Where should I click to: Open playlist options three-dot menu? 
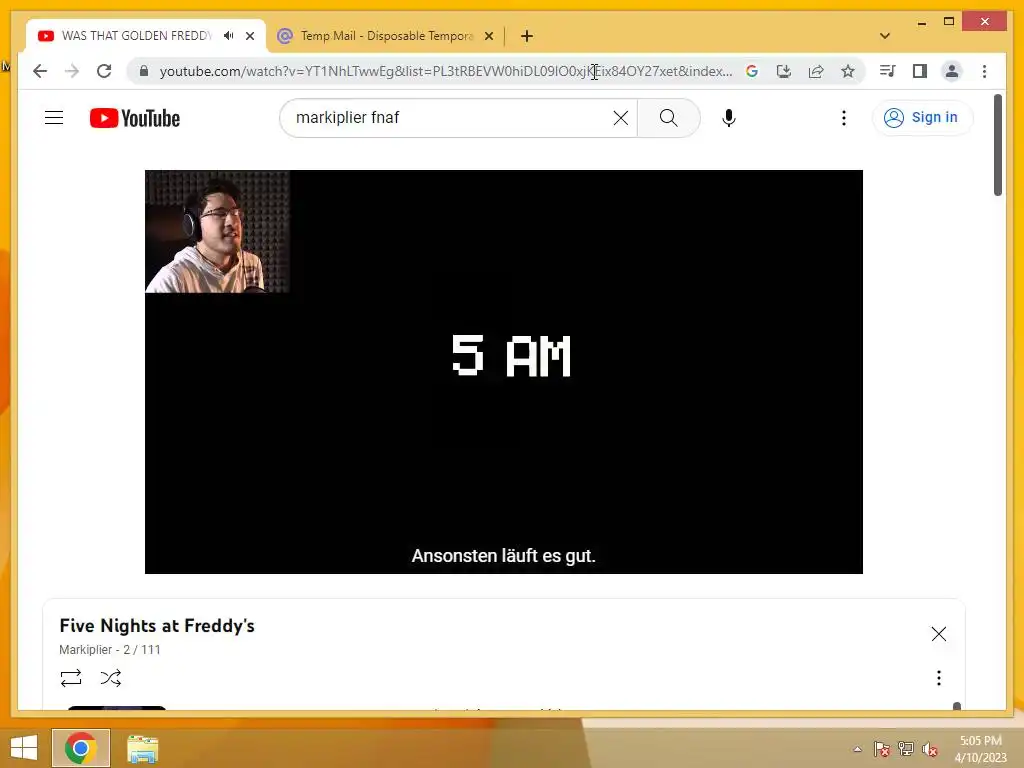click(938, 678)
